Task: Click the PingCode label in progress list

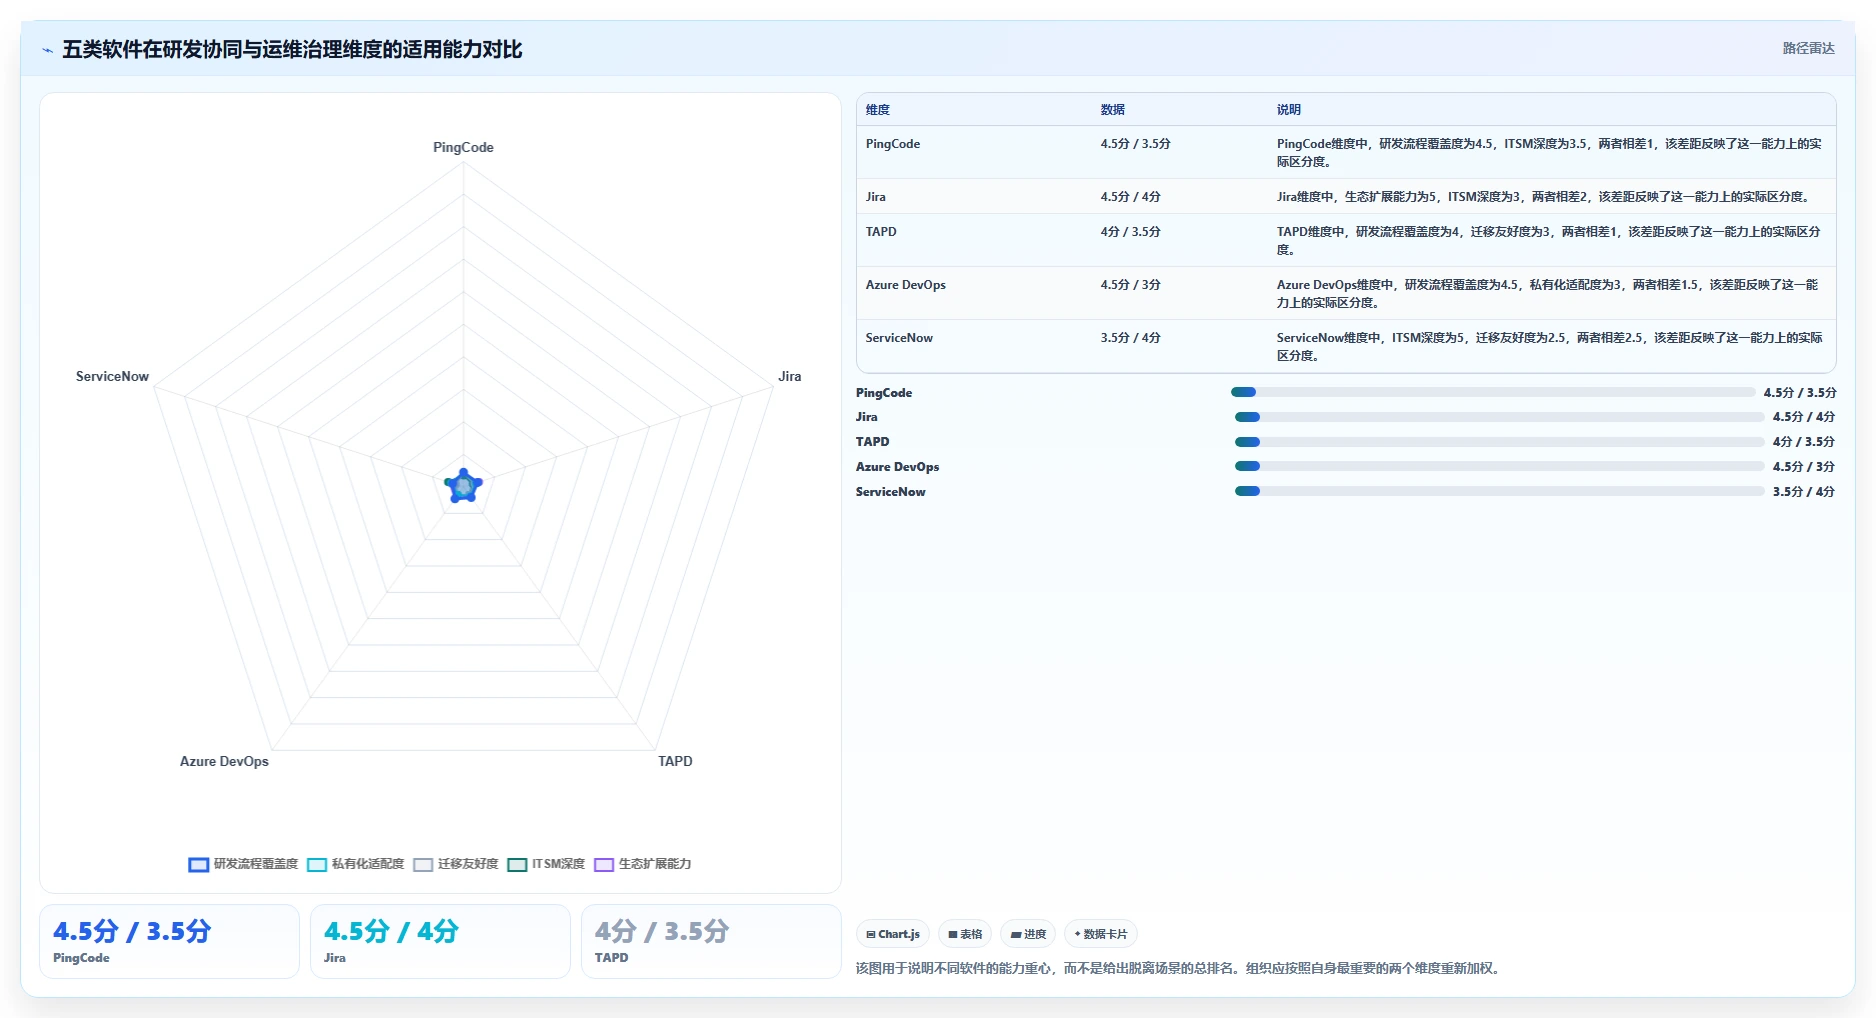Action: point(884,393)
